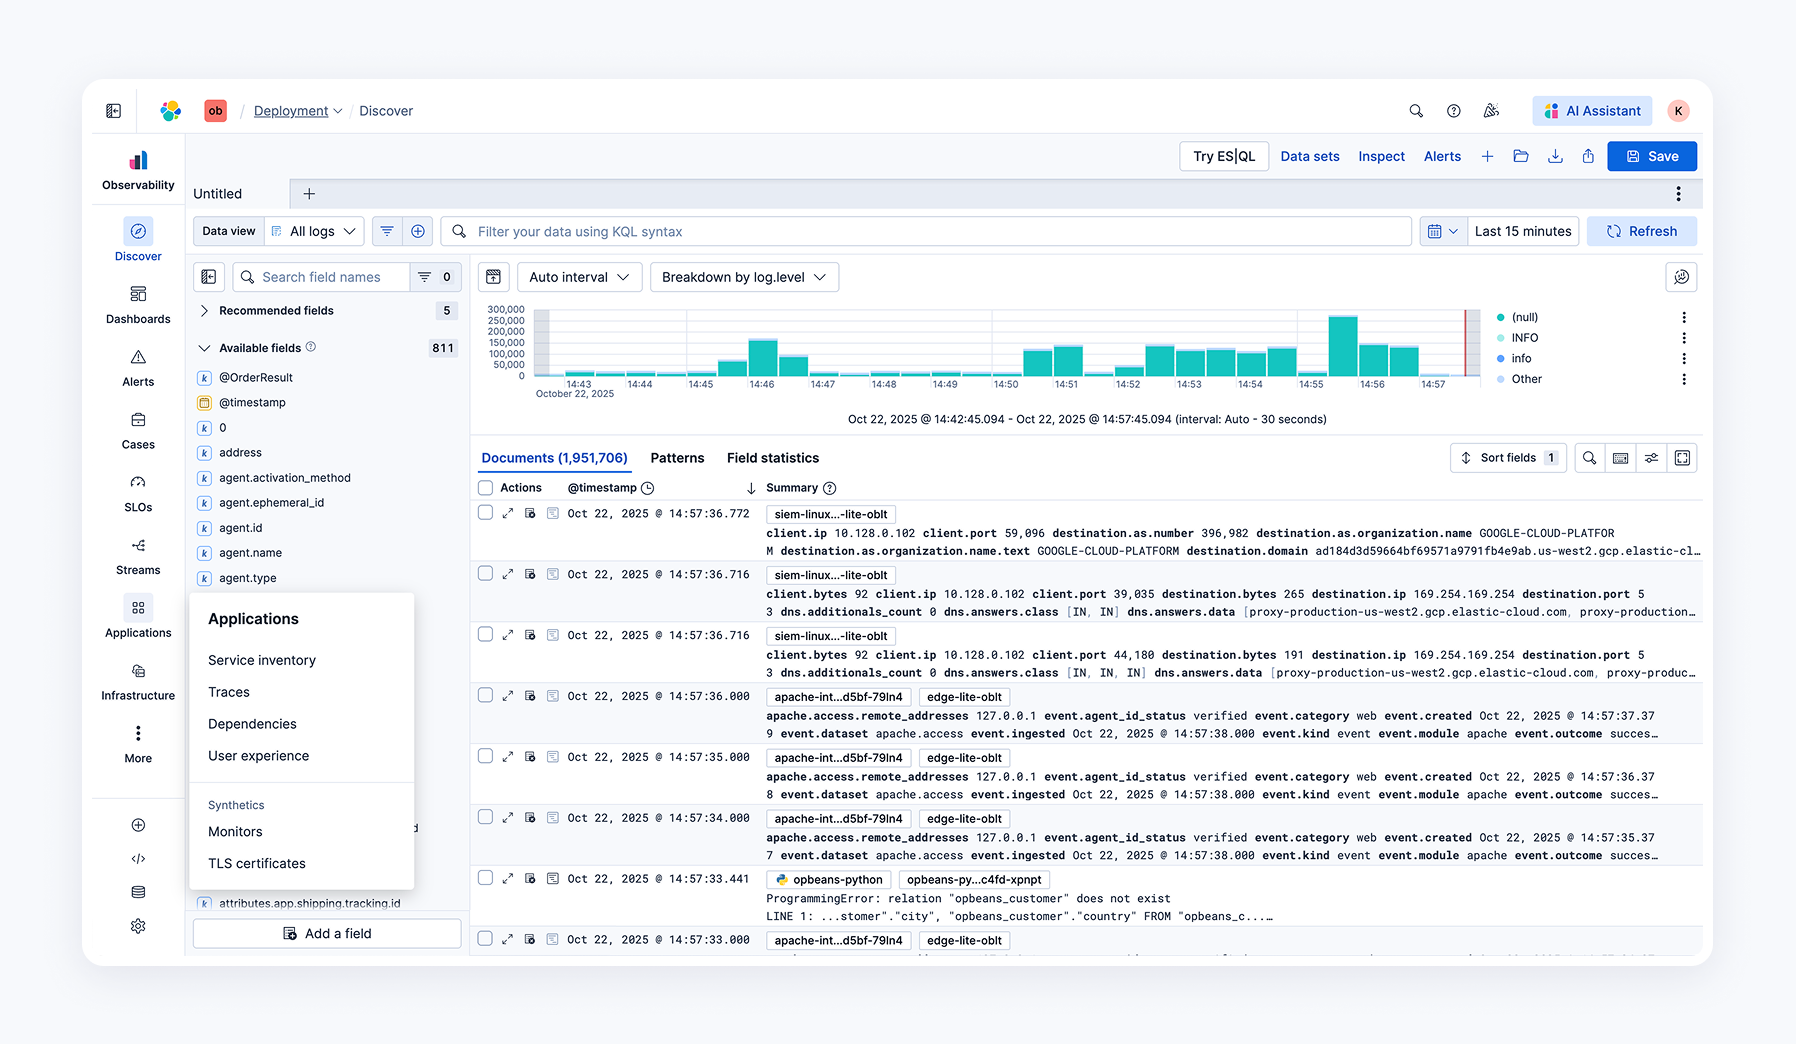Image resolution: width=1796 pixels, height=1044 pixels.
Task: Select the row at 14:57:36.772
Action: click(486, 513)
